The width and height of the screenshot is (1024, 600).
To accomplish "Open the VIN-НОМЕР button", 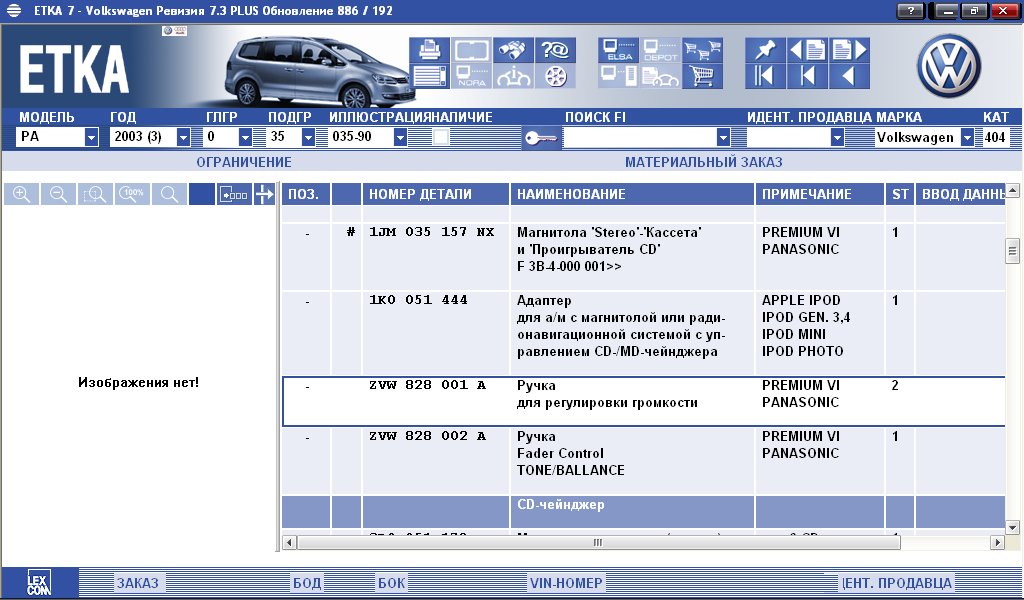I will point(566,582).
